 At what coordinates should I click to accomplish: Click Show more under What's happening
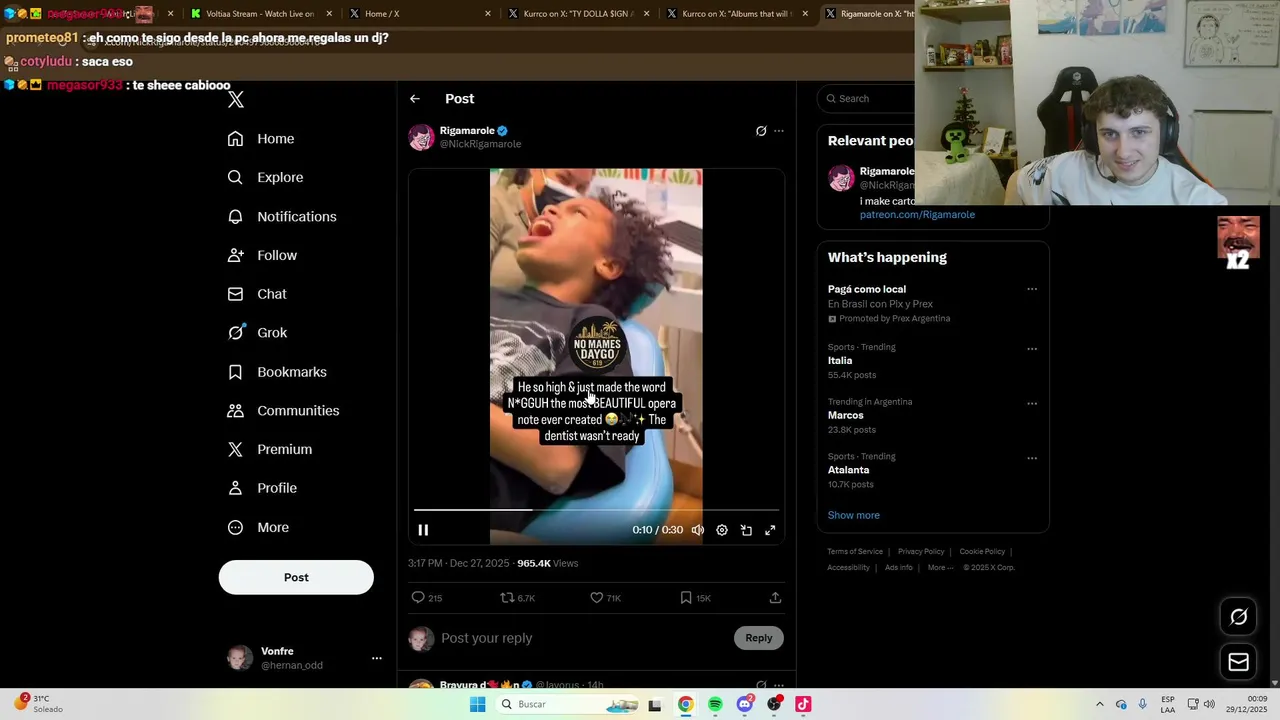pos(853,515)
